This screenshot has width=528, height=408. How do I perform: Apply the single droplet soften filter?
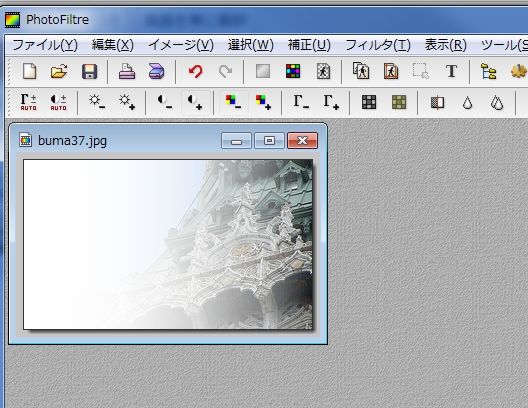point(467,103)
